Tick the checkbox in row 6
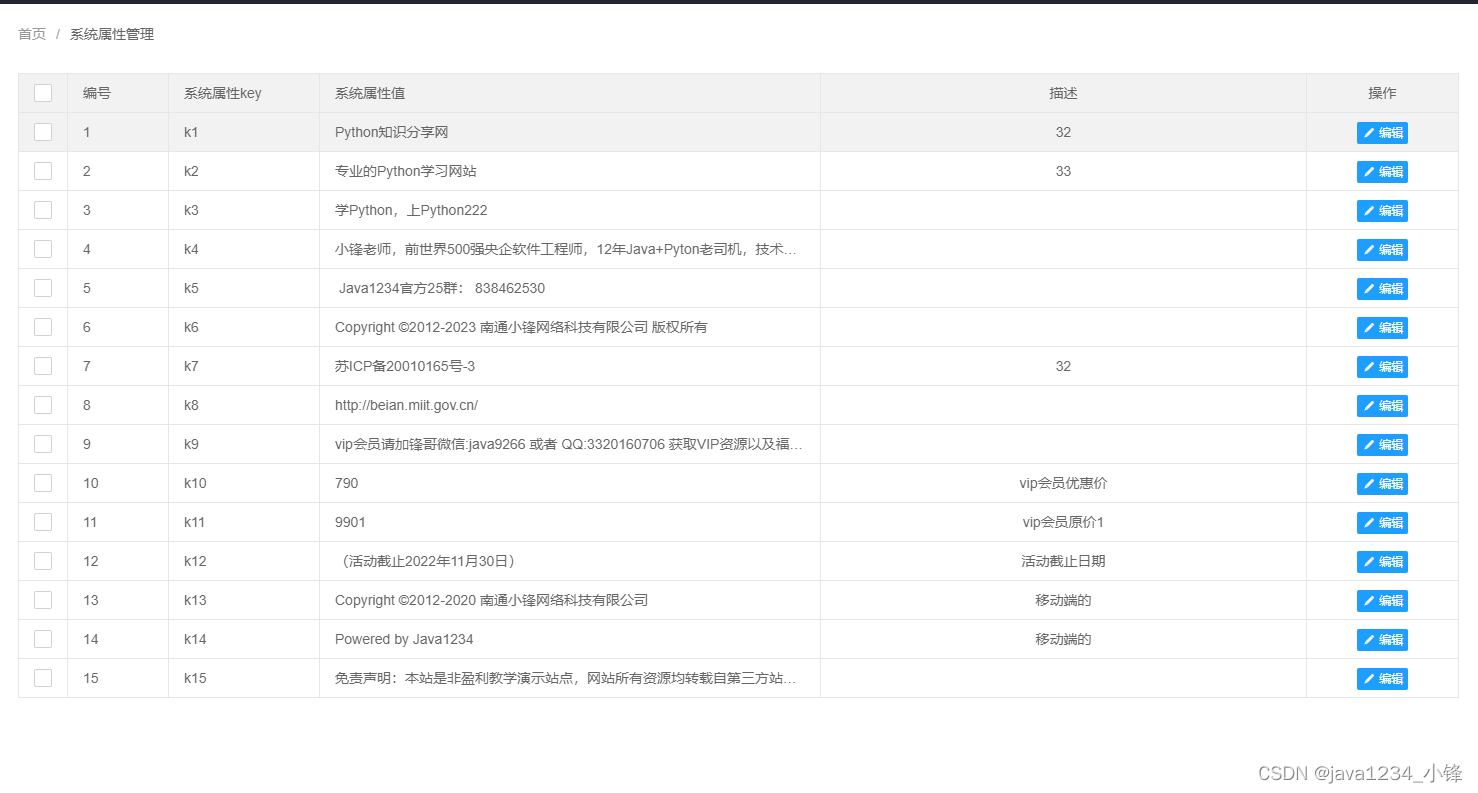The image size is (1478, 793). point(43,327)
